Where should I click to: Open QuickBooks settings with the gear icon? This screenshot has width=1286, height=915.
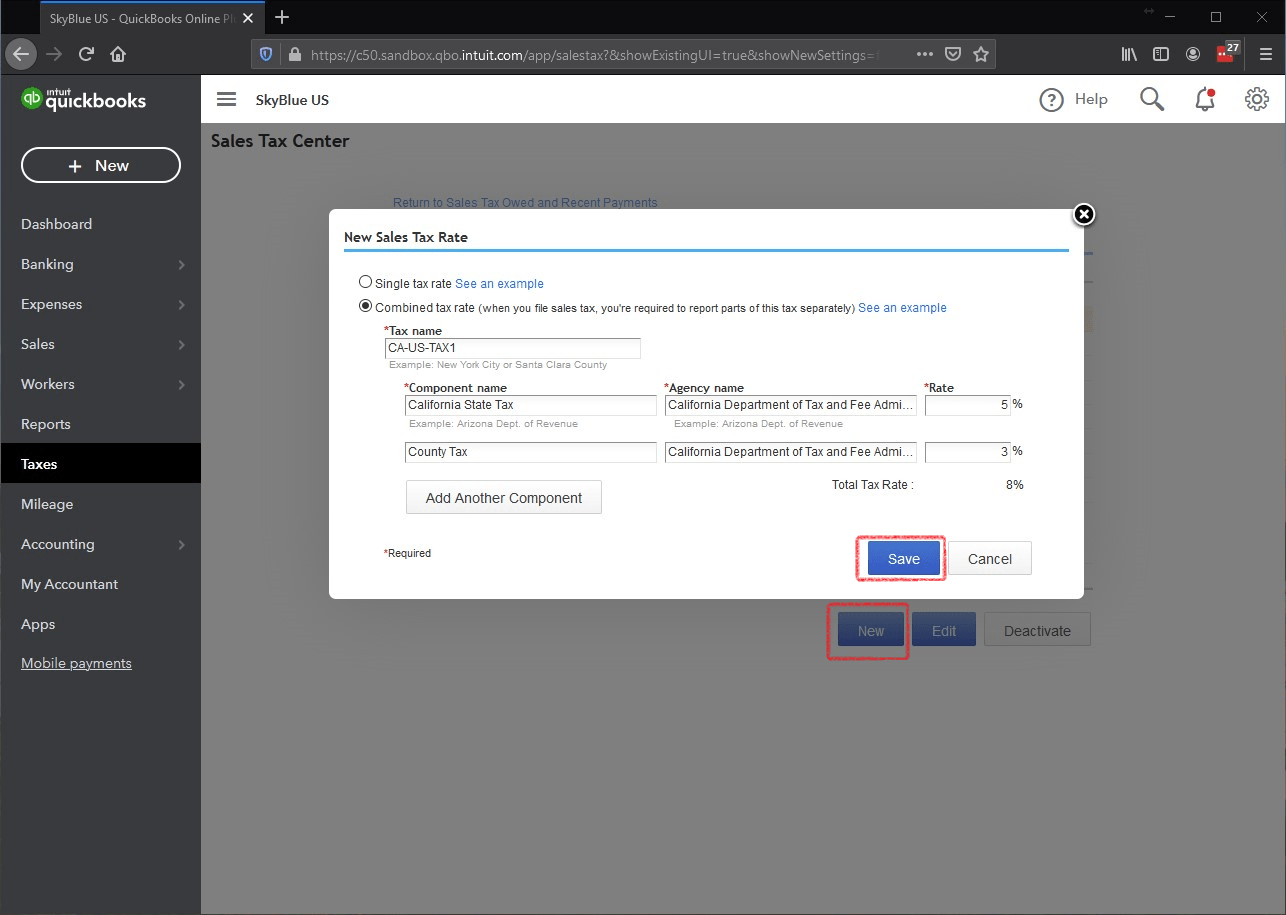coord(1256,99)
